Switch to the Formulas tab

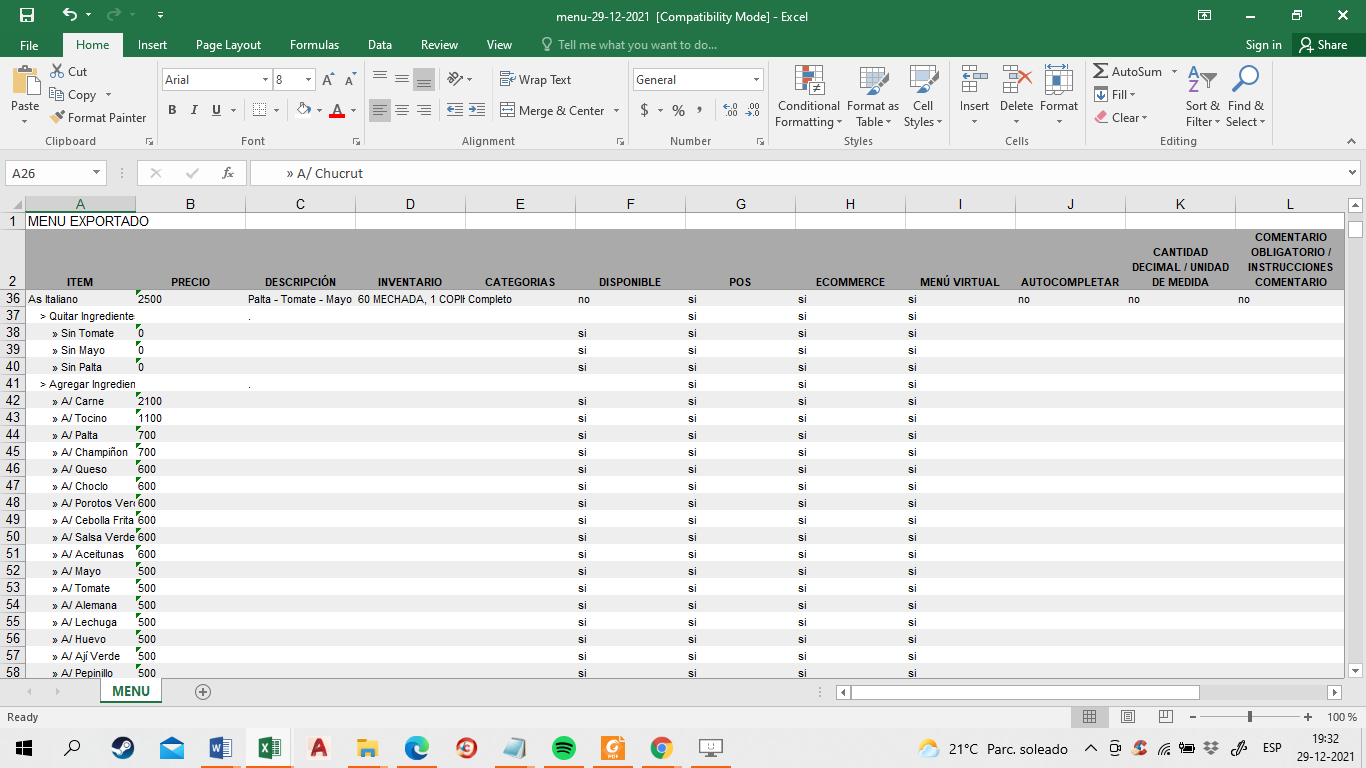pos(314,45)
